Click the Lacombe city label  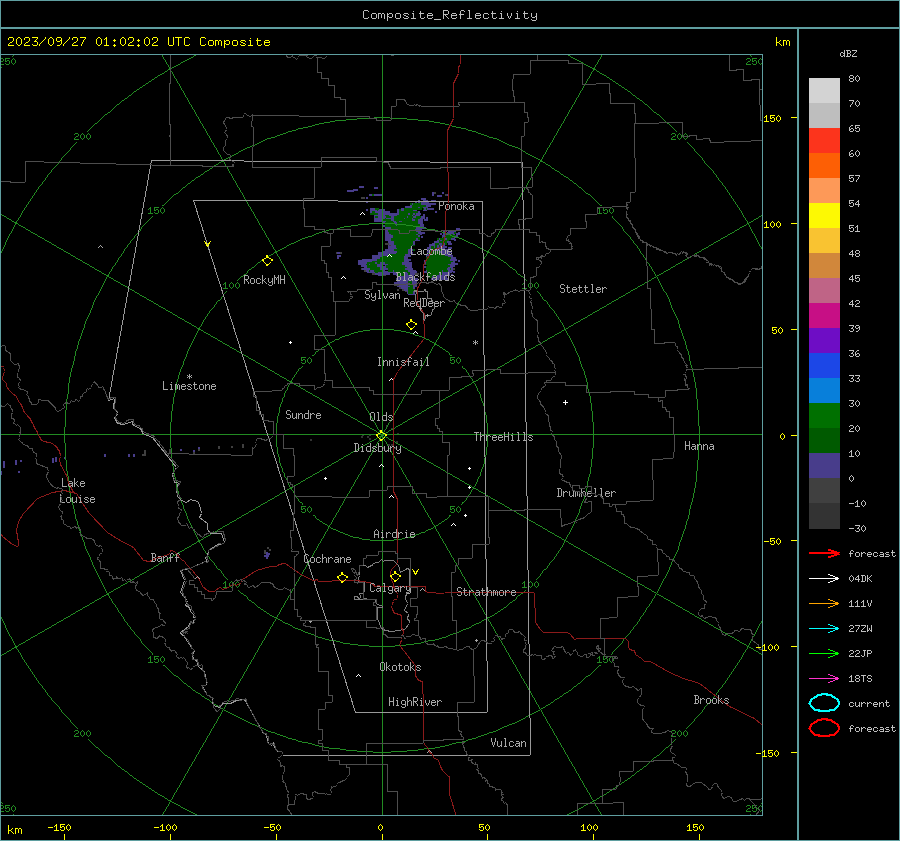coord(431,251)
